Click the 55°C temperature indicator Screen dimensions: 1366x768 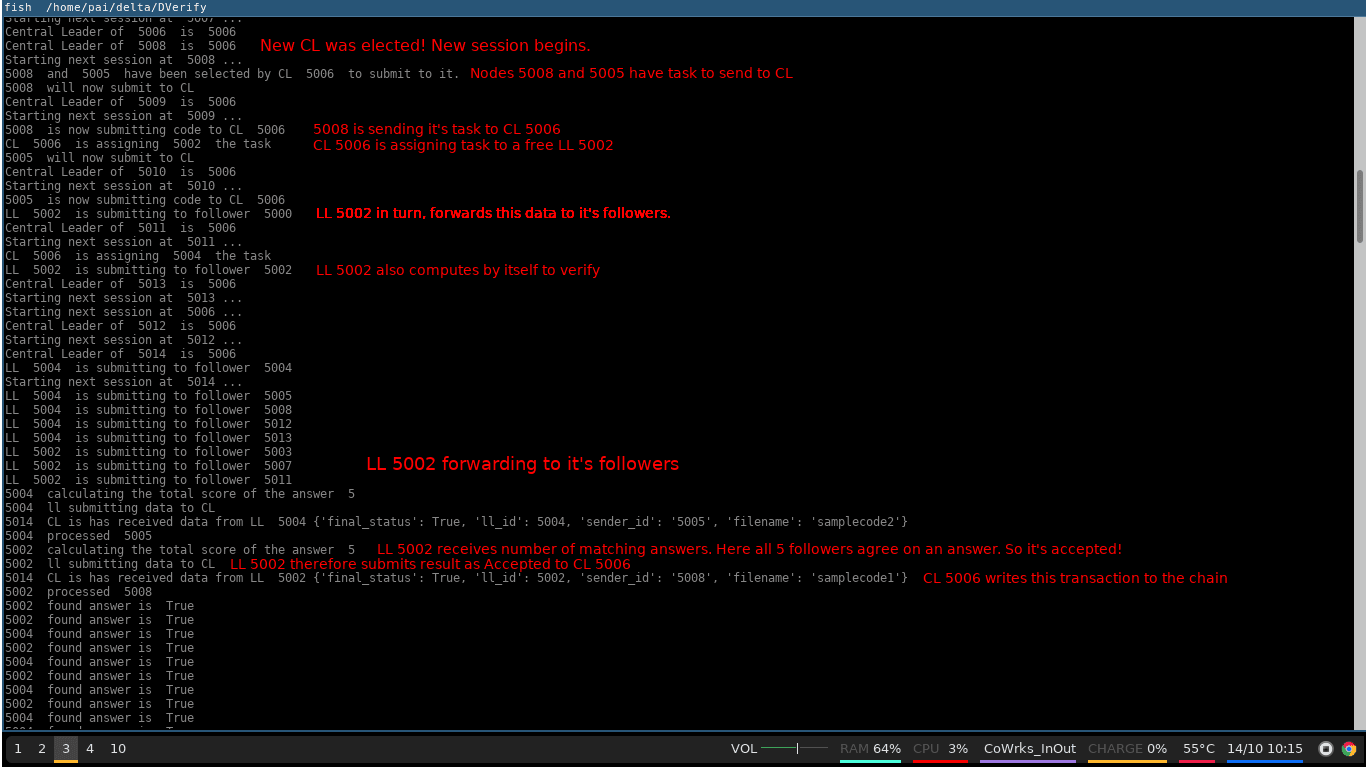tap(1198, 749)
